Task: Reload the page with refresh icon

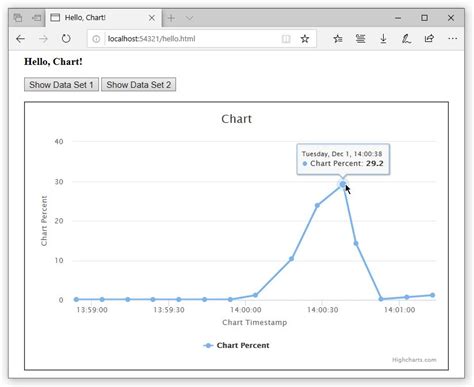Action: [x=66, y=39]
